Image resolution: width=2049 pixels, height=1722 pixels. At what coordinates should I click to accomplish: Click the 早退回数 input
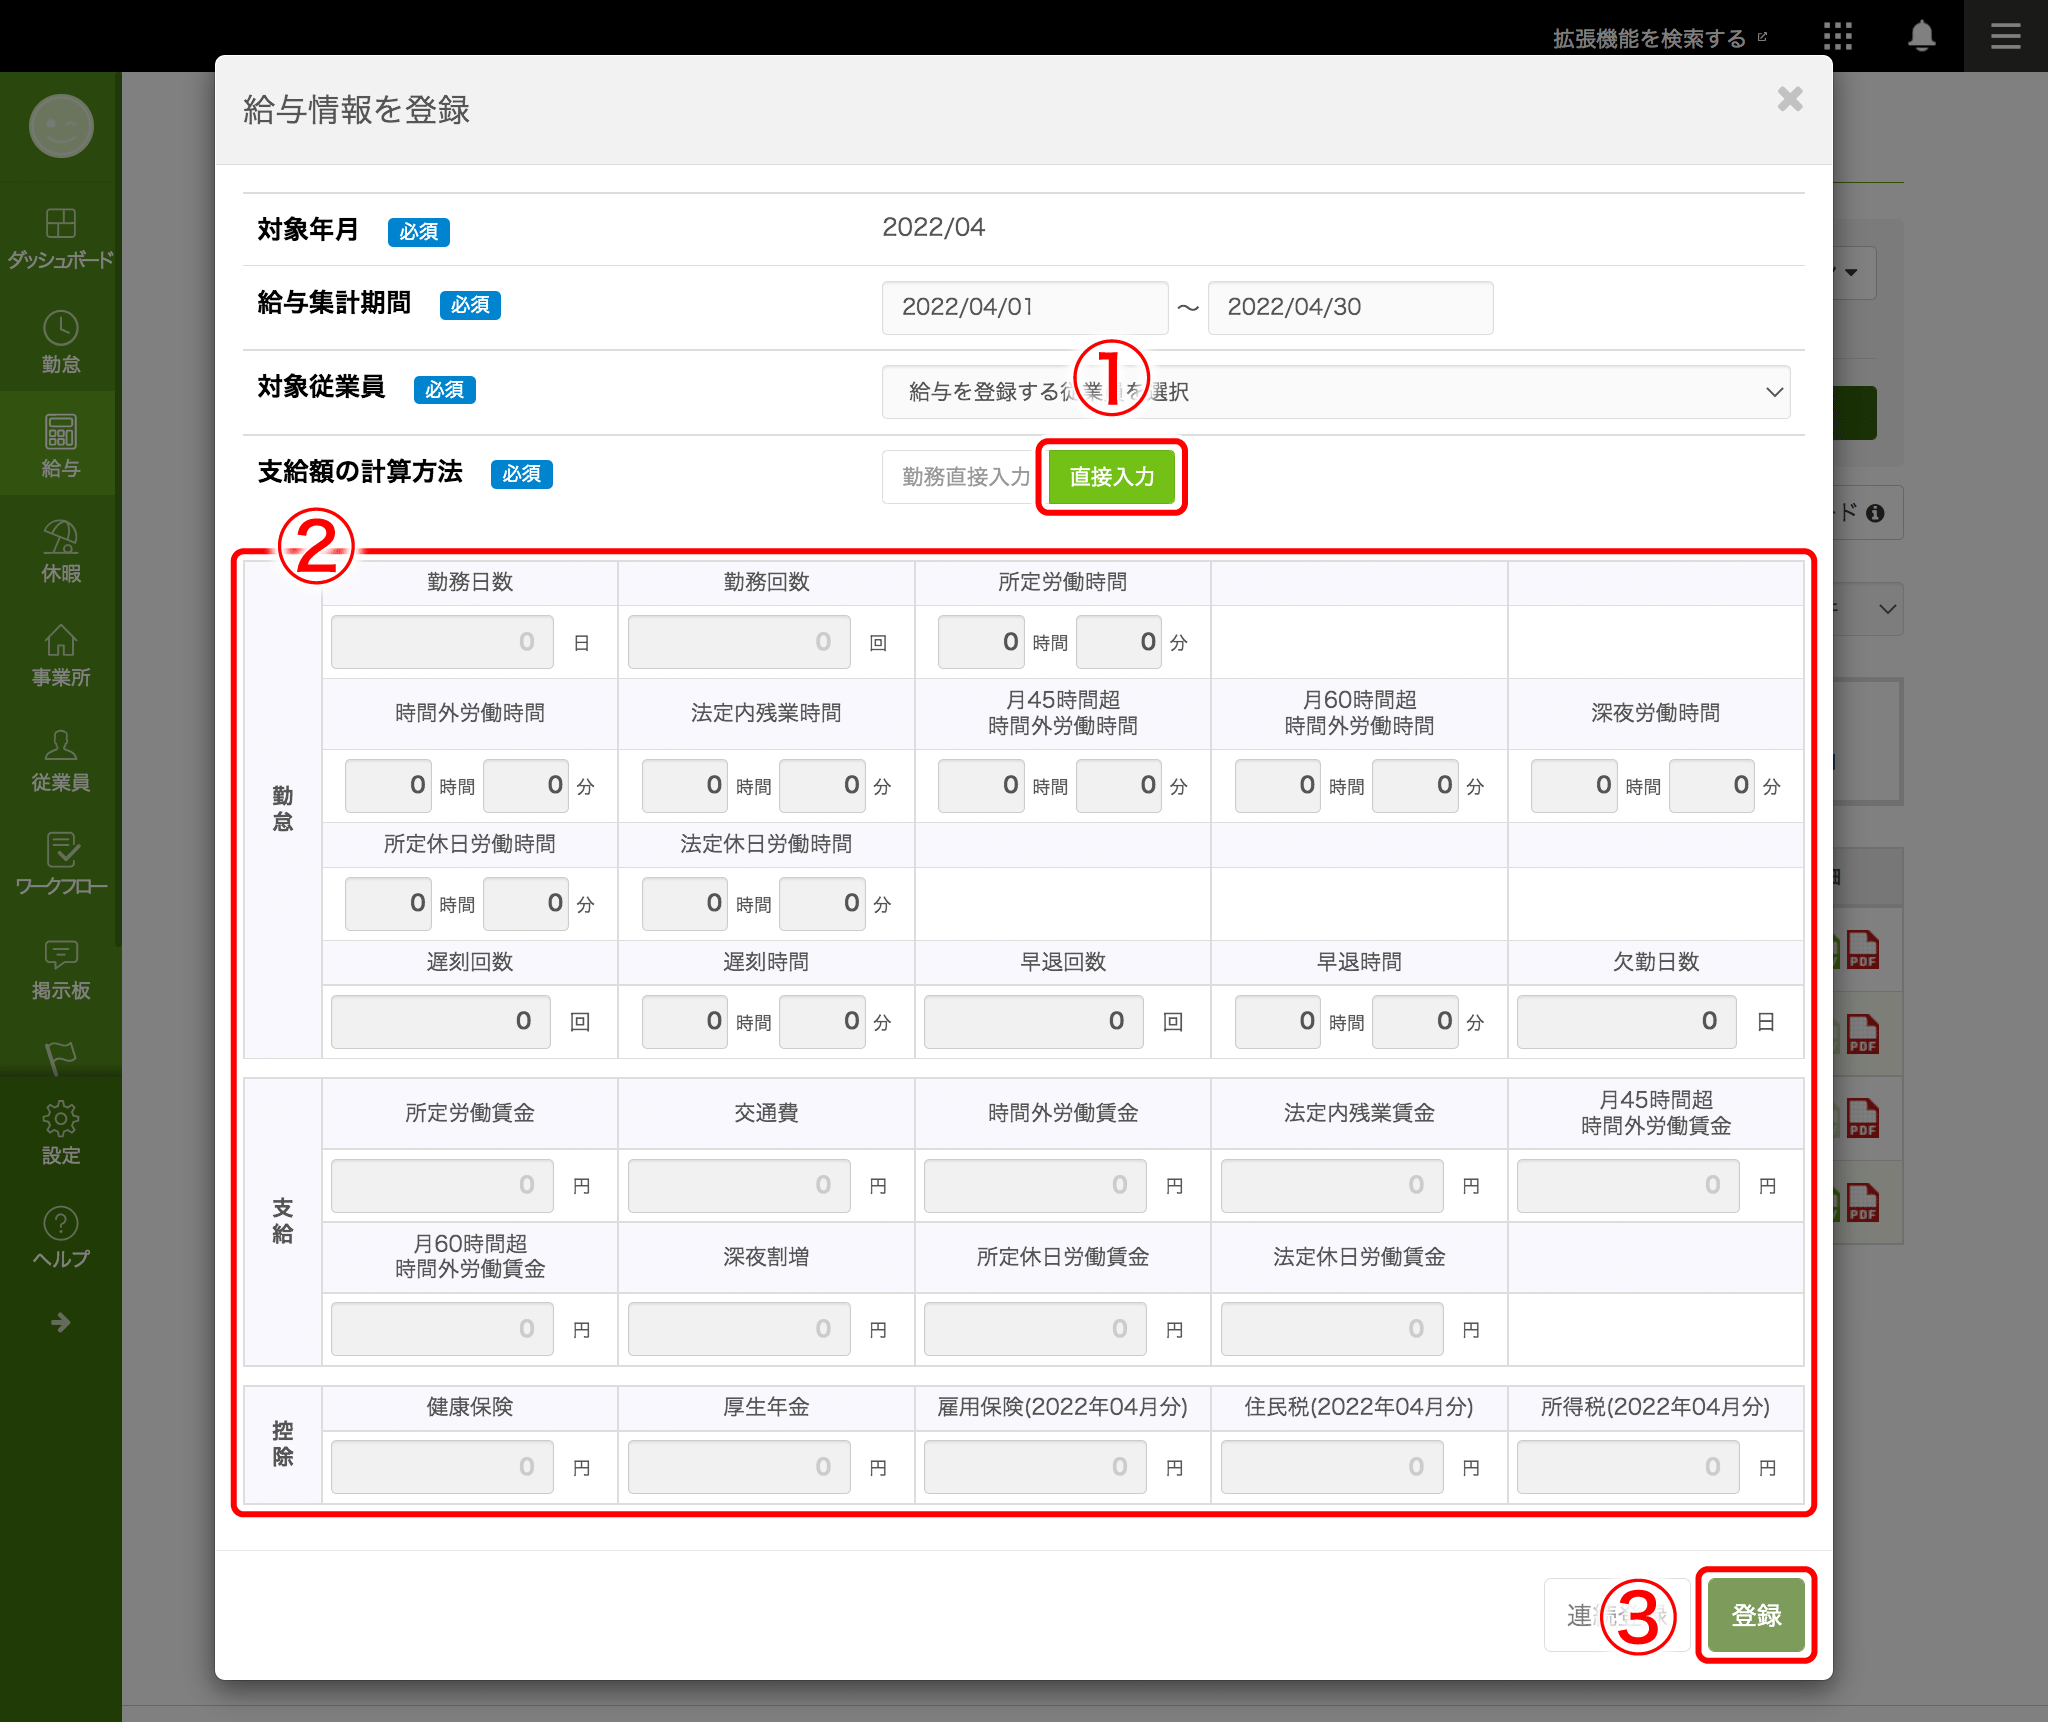coord(1034,1021)
